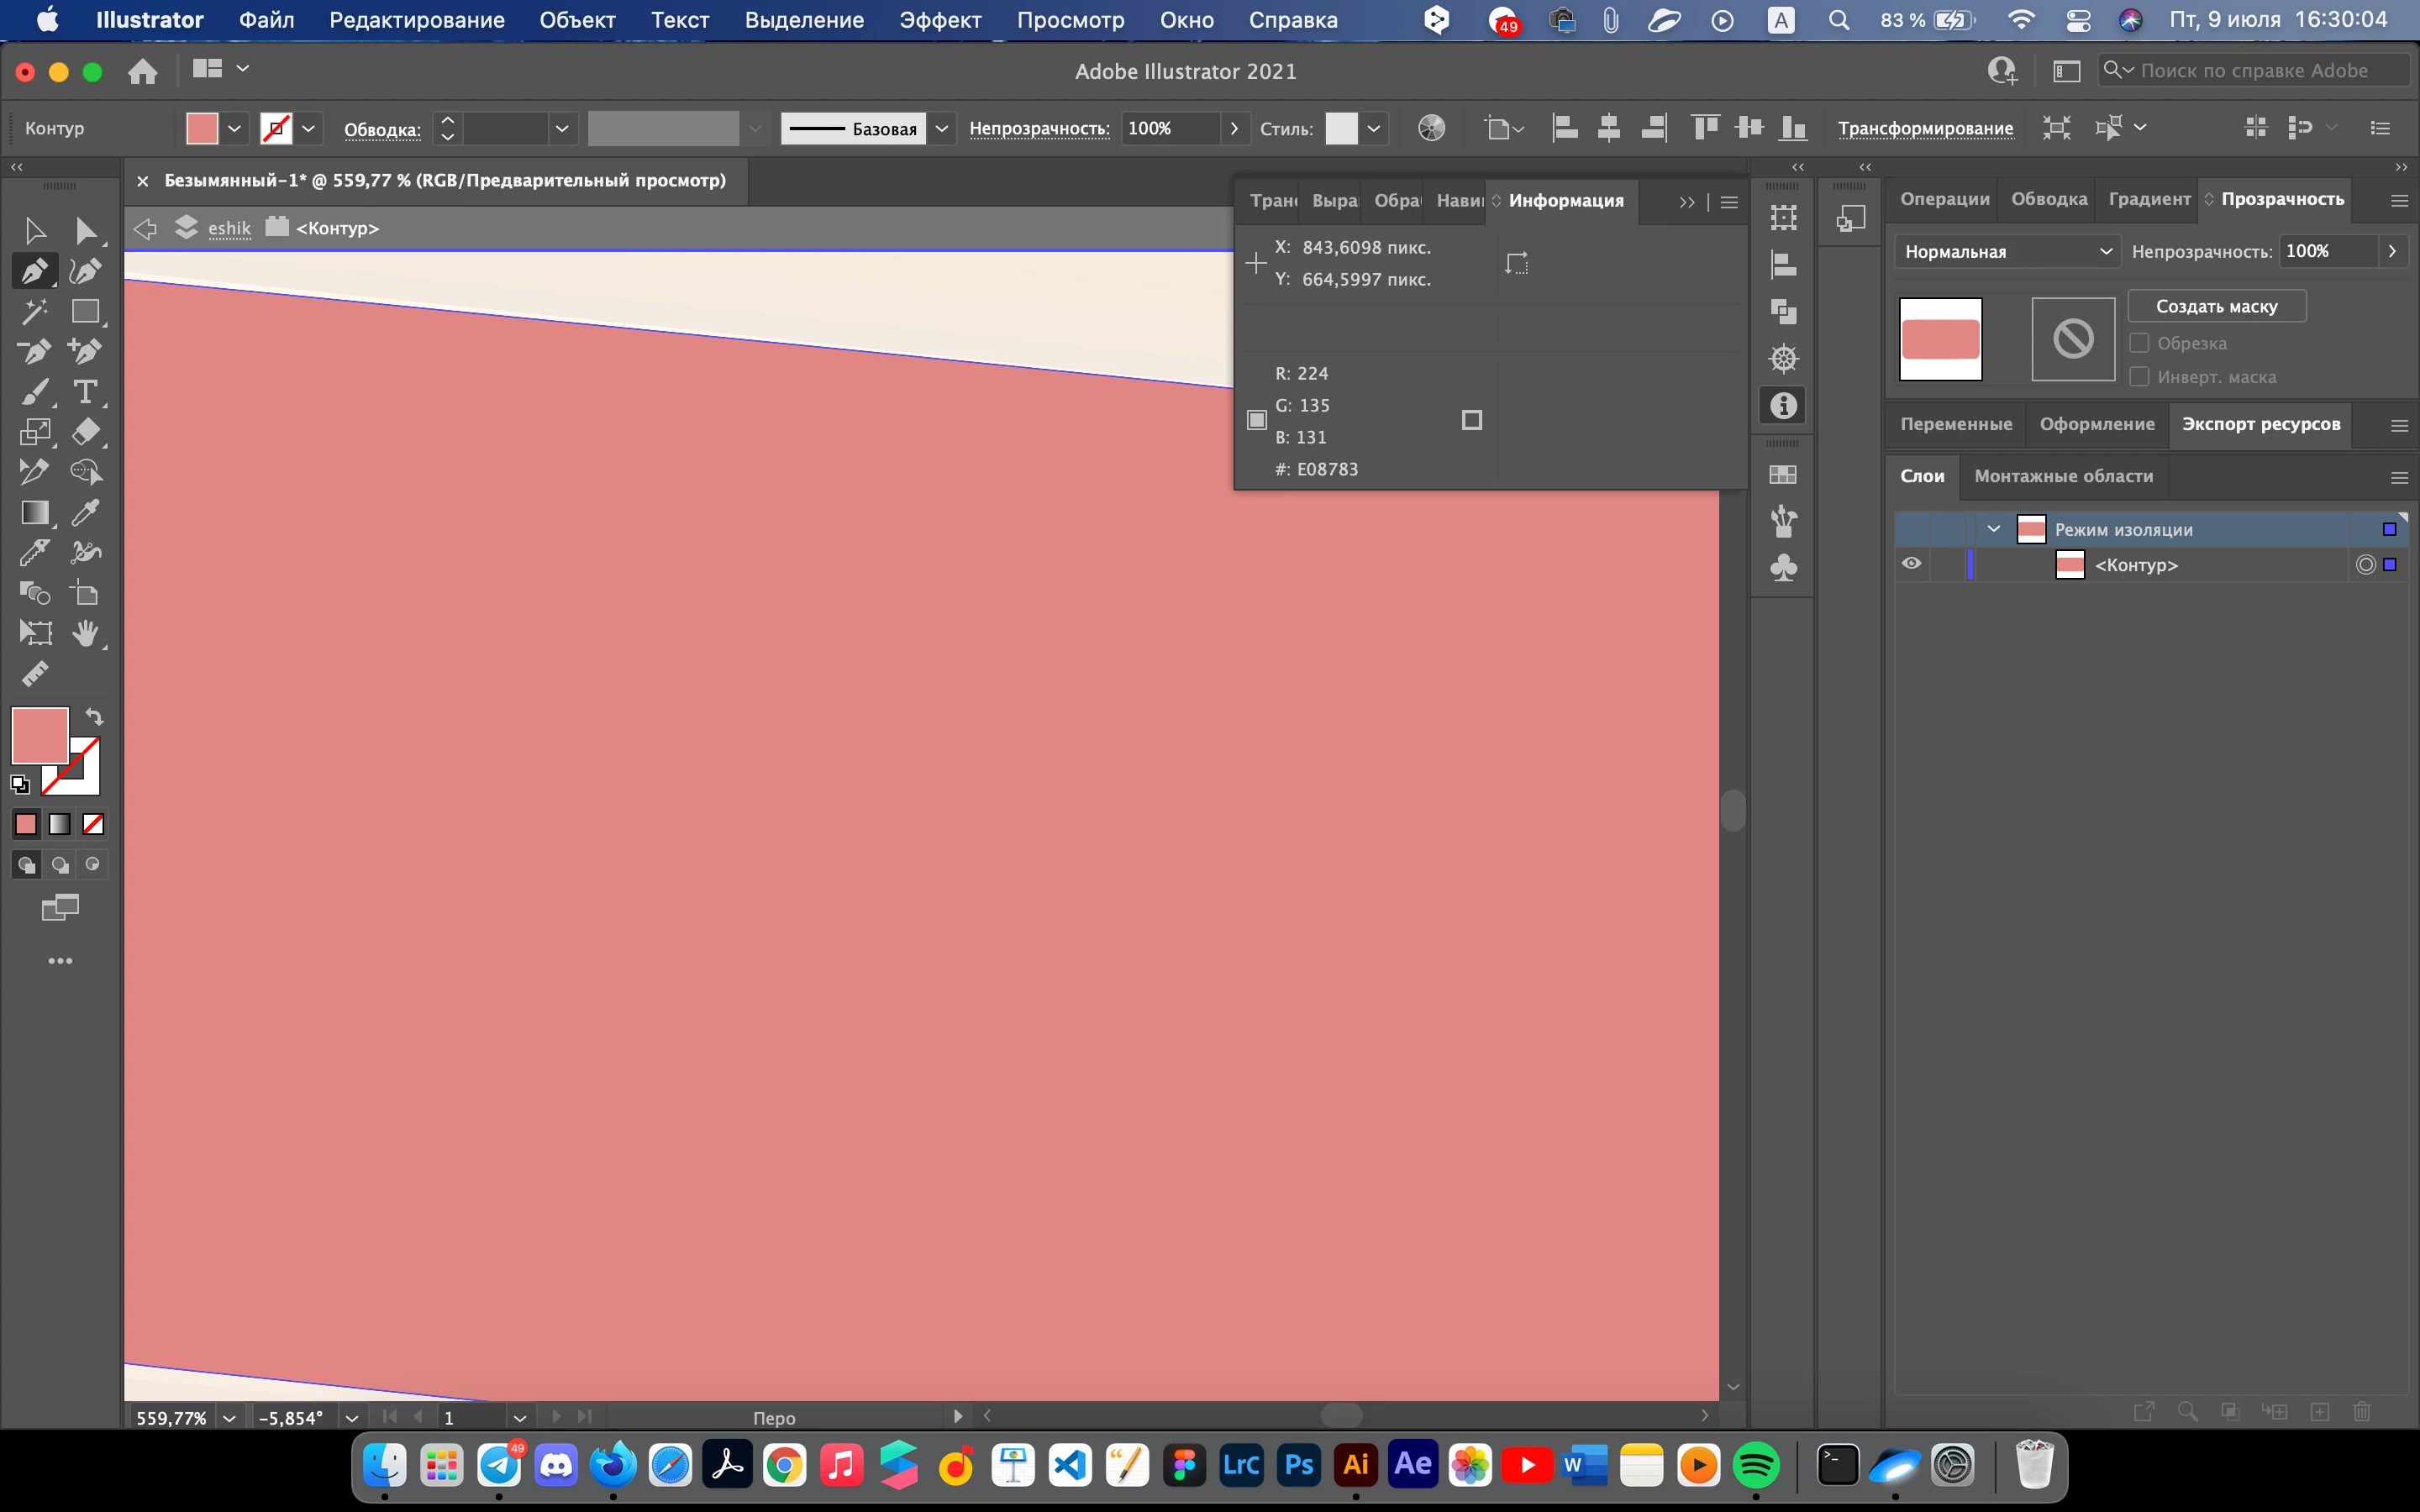Click the Трансформирование link

[x=1925, y=128]
